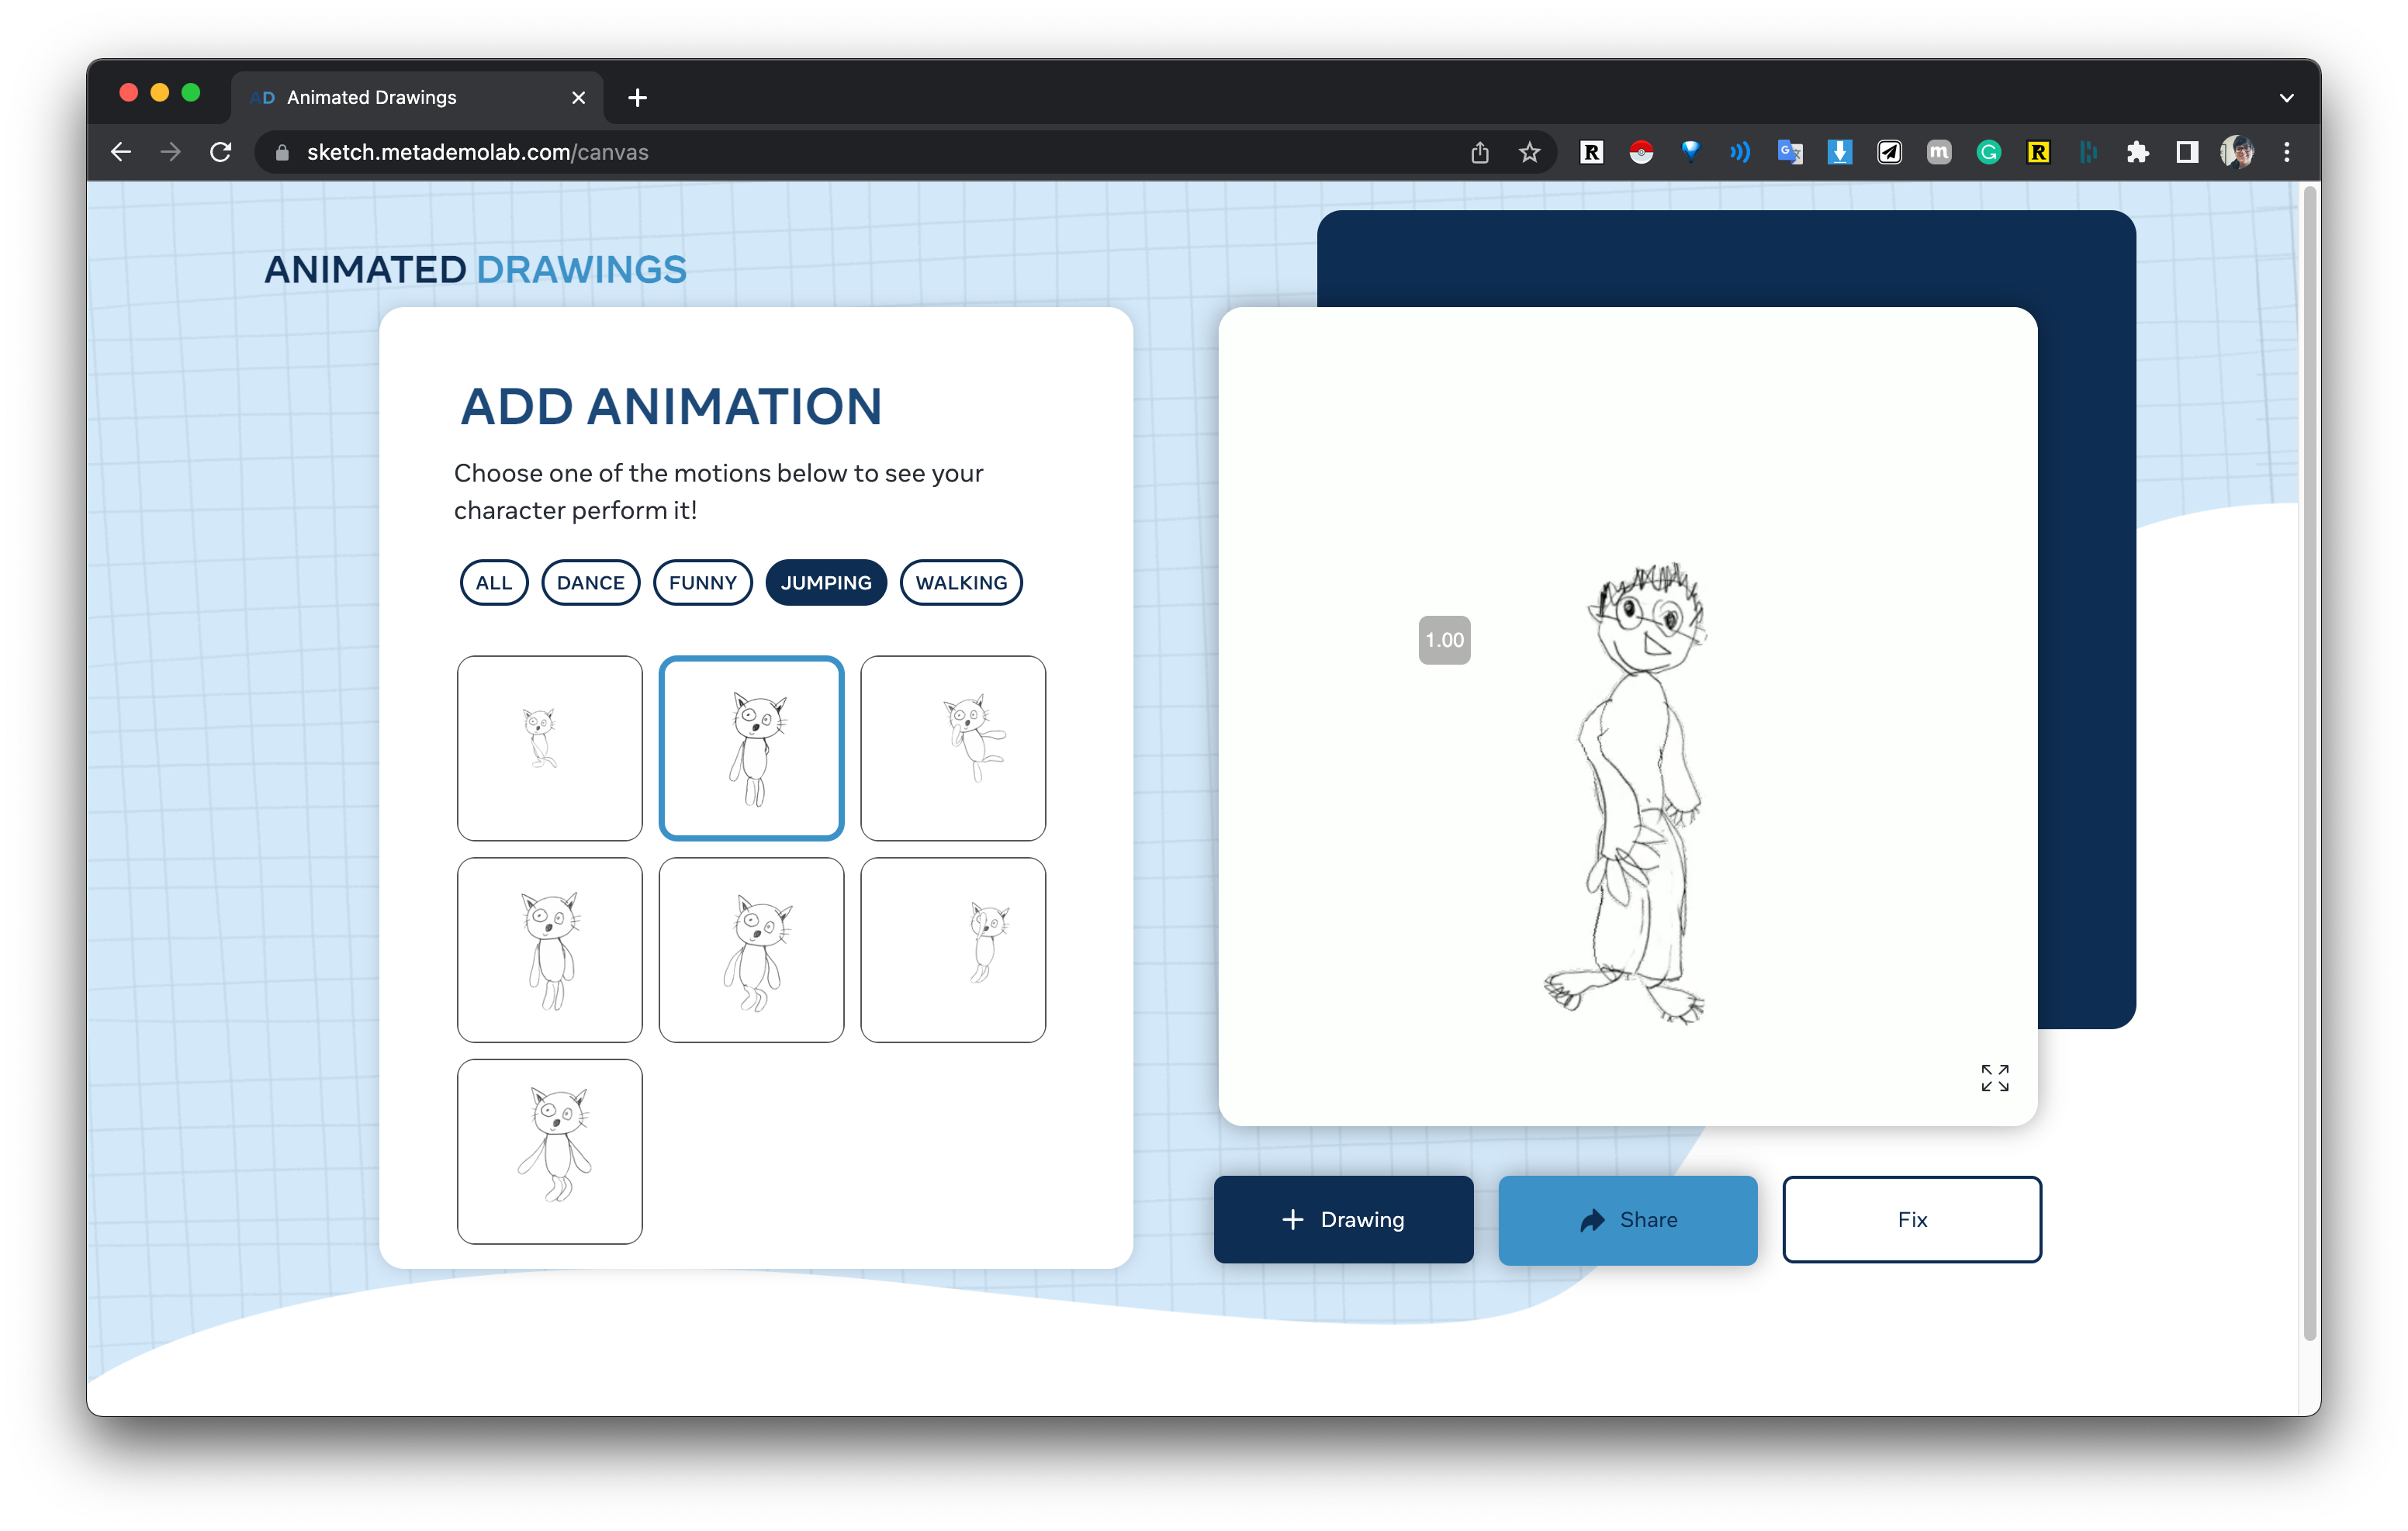
Task: Choose the animation in the bottom row
Action: coord(549,1152)
